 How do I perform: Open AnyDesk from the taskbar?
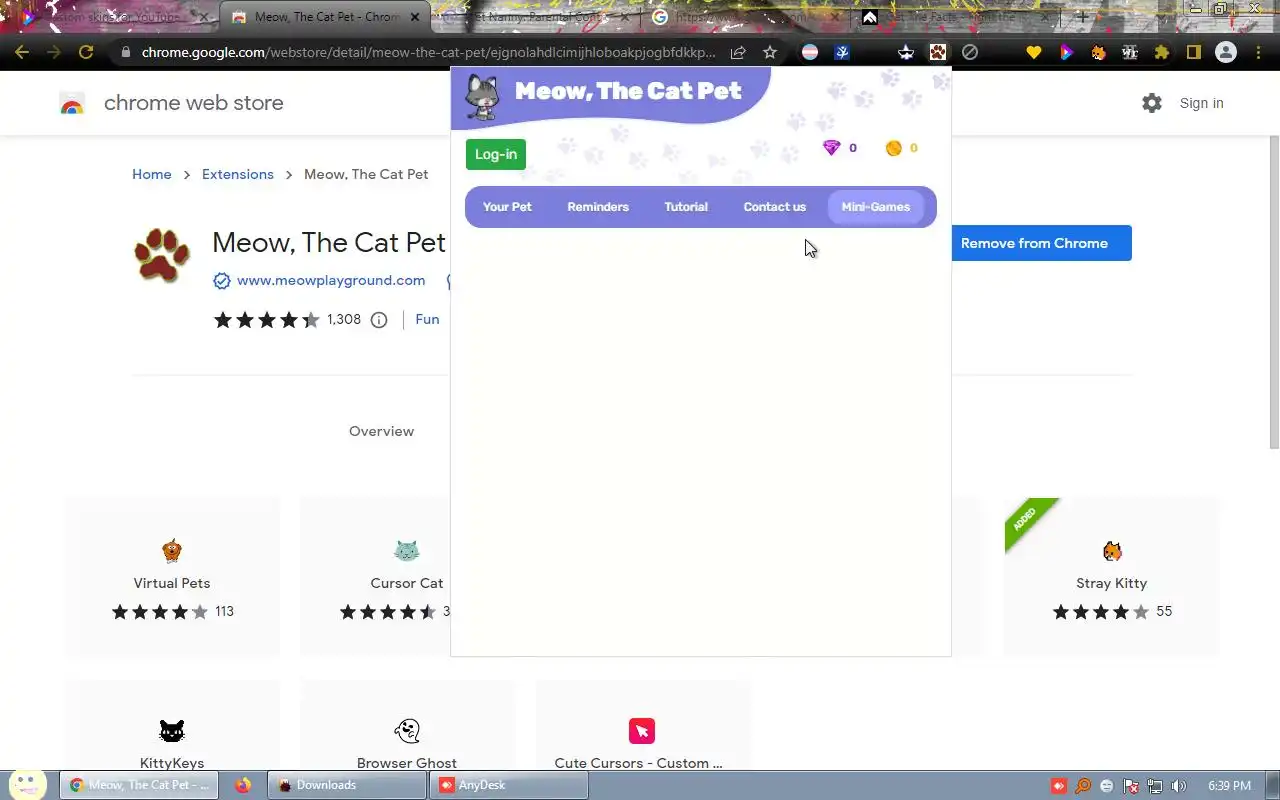[x=508, y=785]
